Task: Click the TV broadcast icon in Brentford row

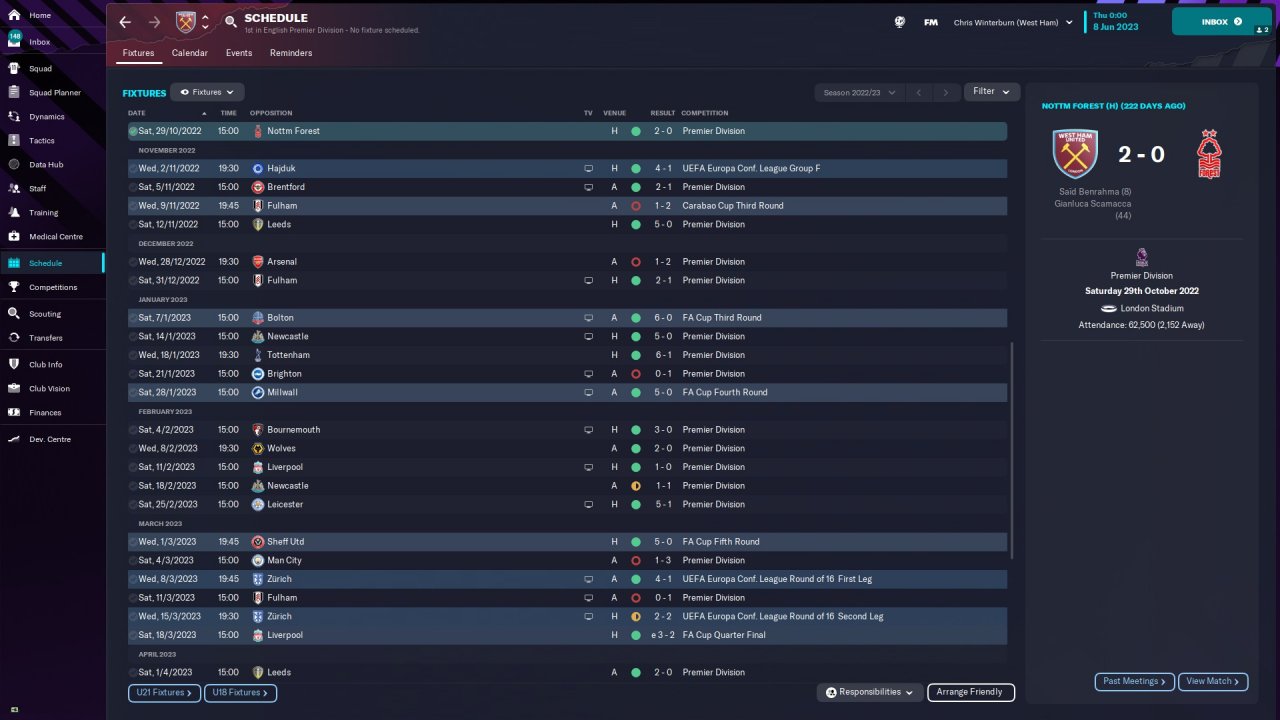Action: 589,187
